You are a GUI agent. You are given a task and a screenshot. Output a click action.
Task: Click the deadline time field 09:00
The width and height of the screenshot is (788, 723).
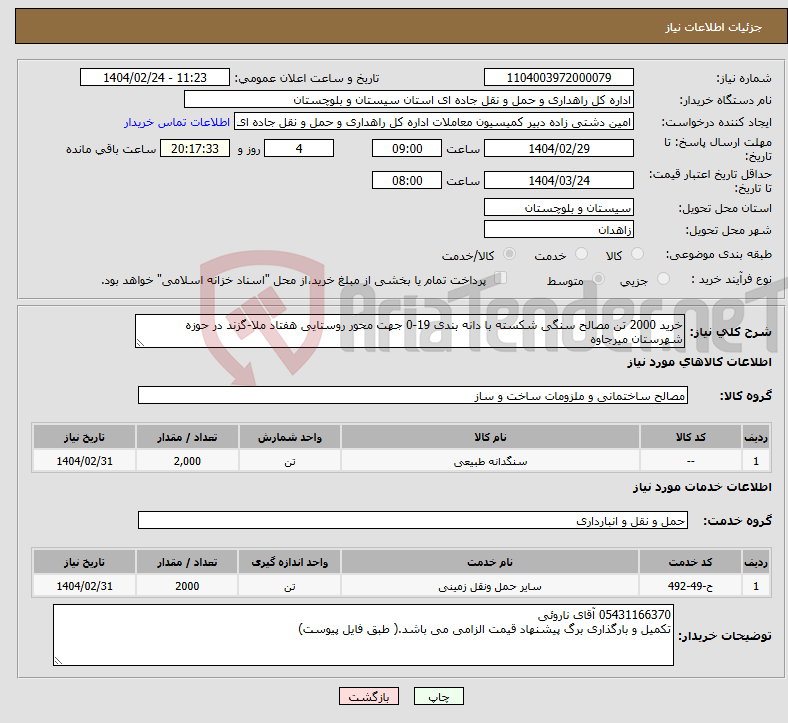tap(407, 148)
